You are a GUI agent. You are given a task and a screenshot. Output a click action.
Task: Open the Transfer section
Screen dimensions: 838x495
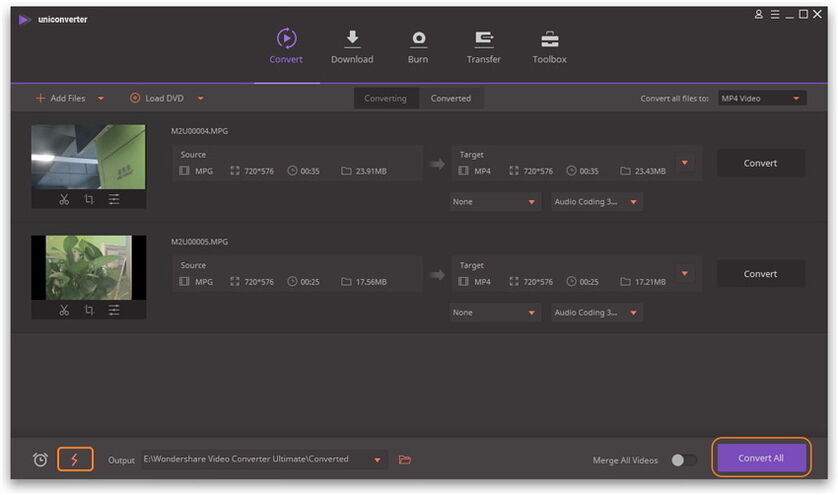point(484,47)
